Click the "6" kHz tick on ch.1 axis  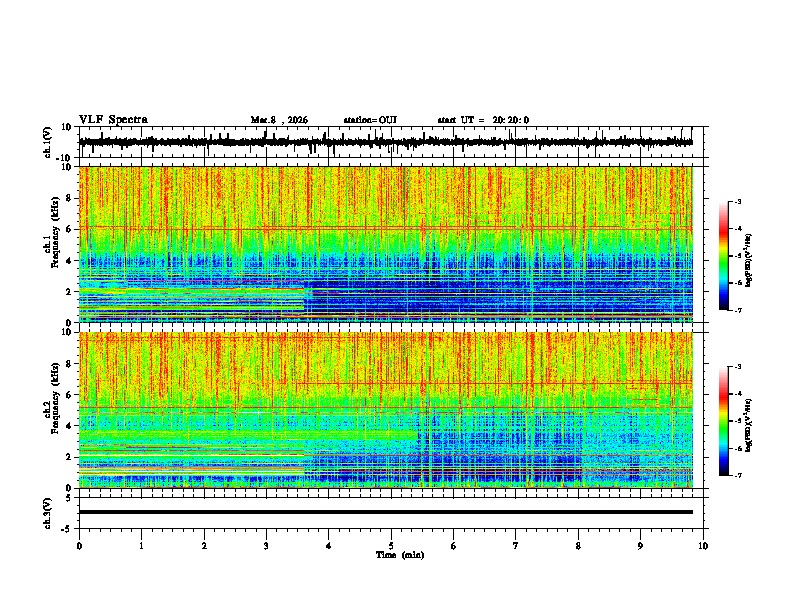click(x=70, y=229)
